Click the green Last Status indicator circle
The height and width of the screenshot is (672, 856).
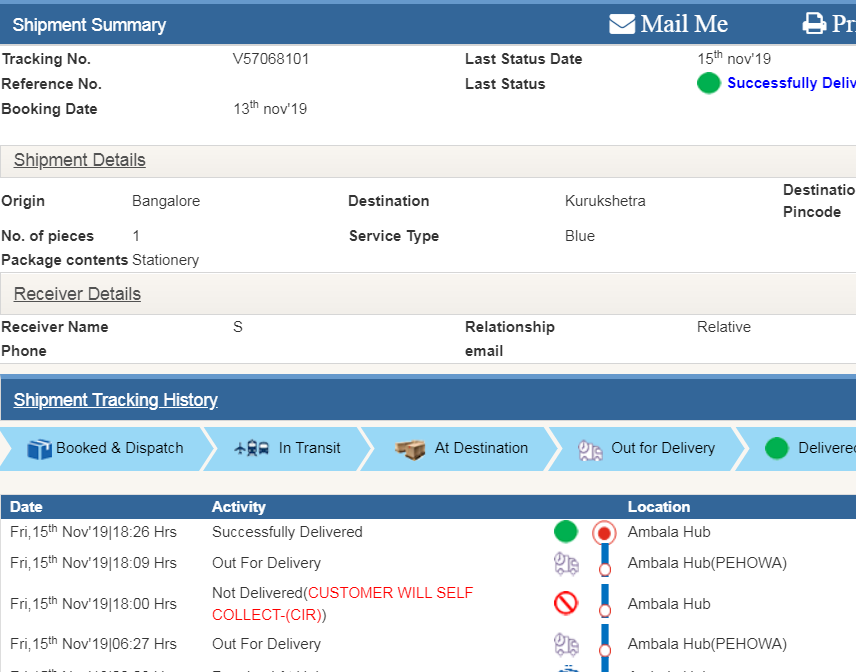(x=708, y=84)
